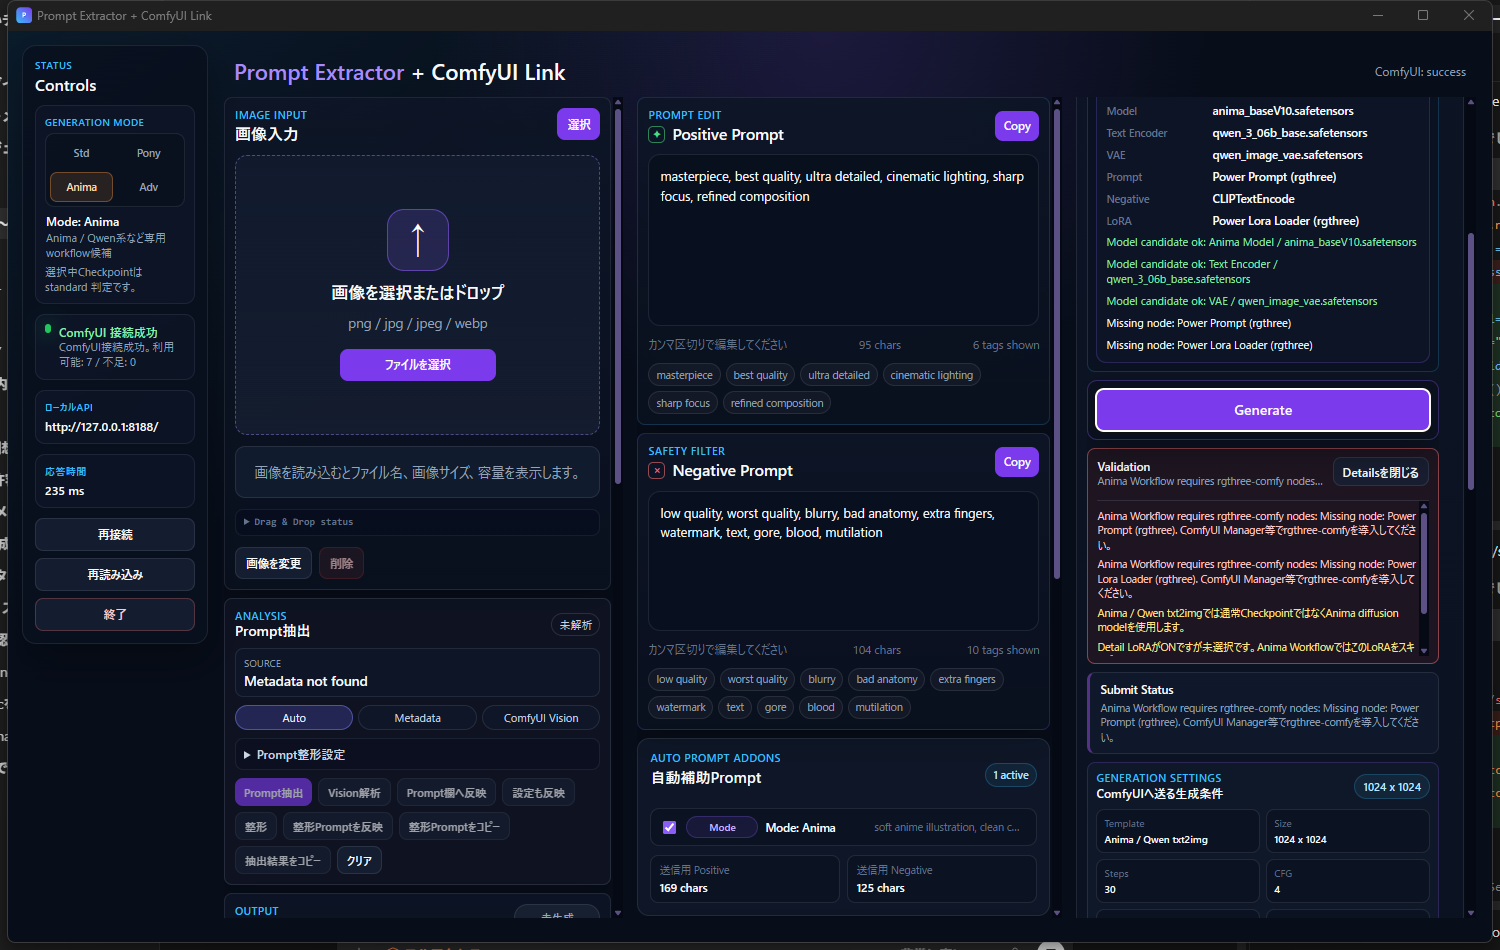
Task: Click the extra fingers tag chip
Action: (967, 679)
